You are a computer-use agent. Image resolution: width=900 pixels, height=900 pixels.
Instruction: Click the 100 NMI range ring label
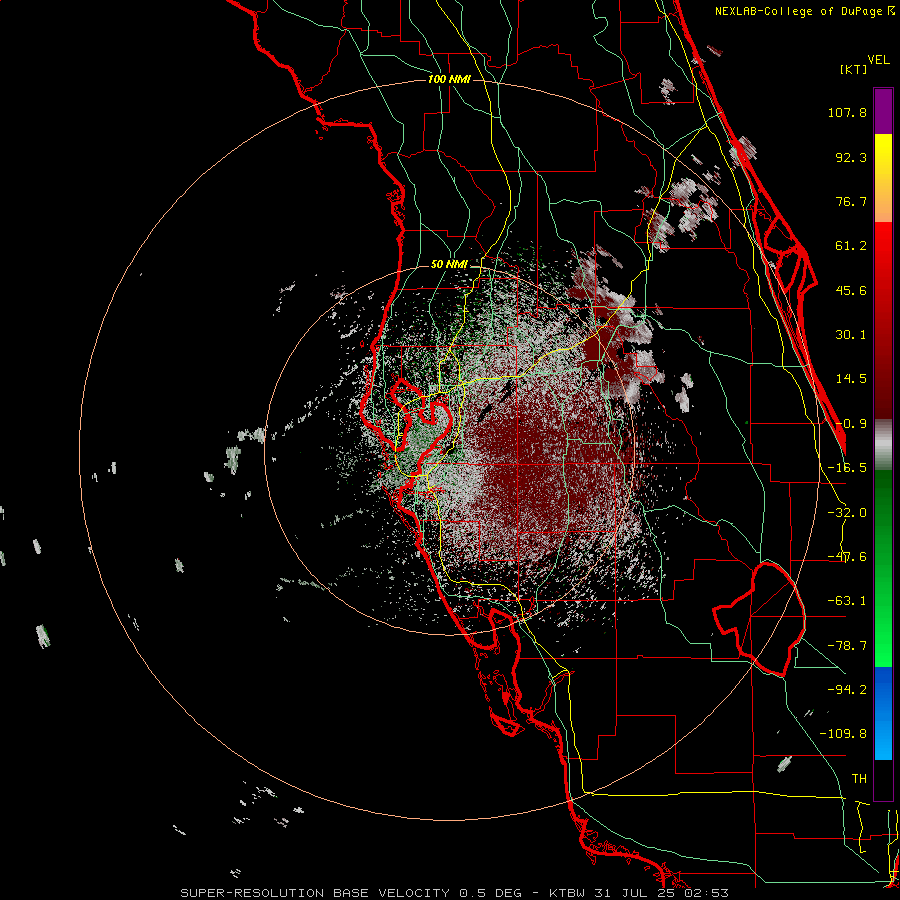coord(449,79)
